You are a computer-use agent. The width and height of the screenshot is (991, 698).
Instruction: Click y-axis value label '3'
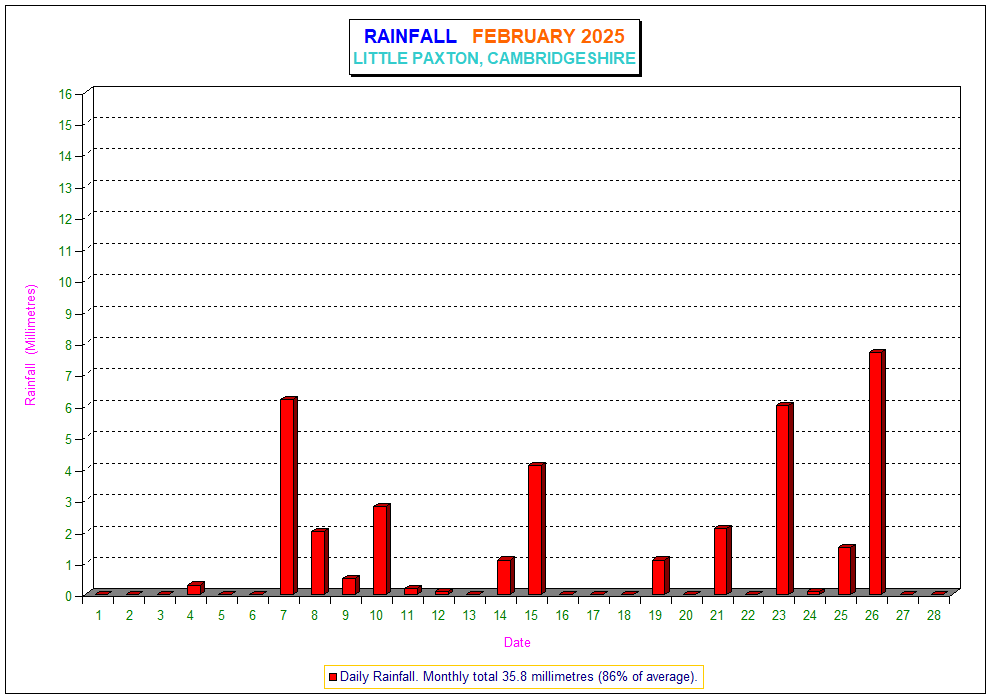69,502
